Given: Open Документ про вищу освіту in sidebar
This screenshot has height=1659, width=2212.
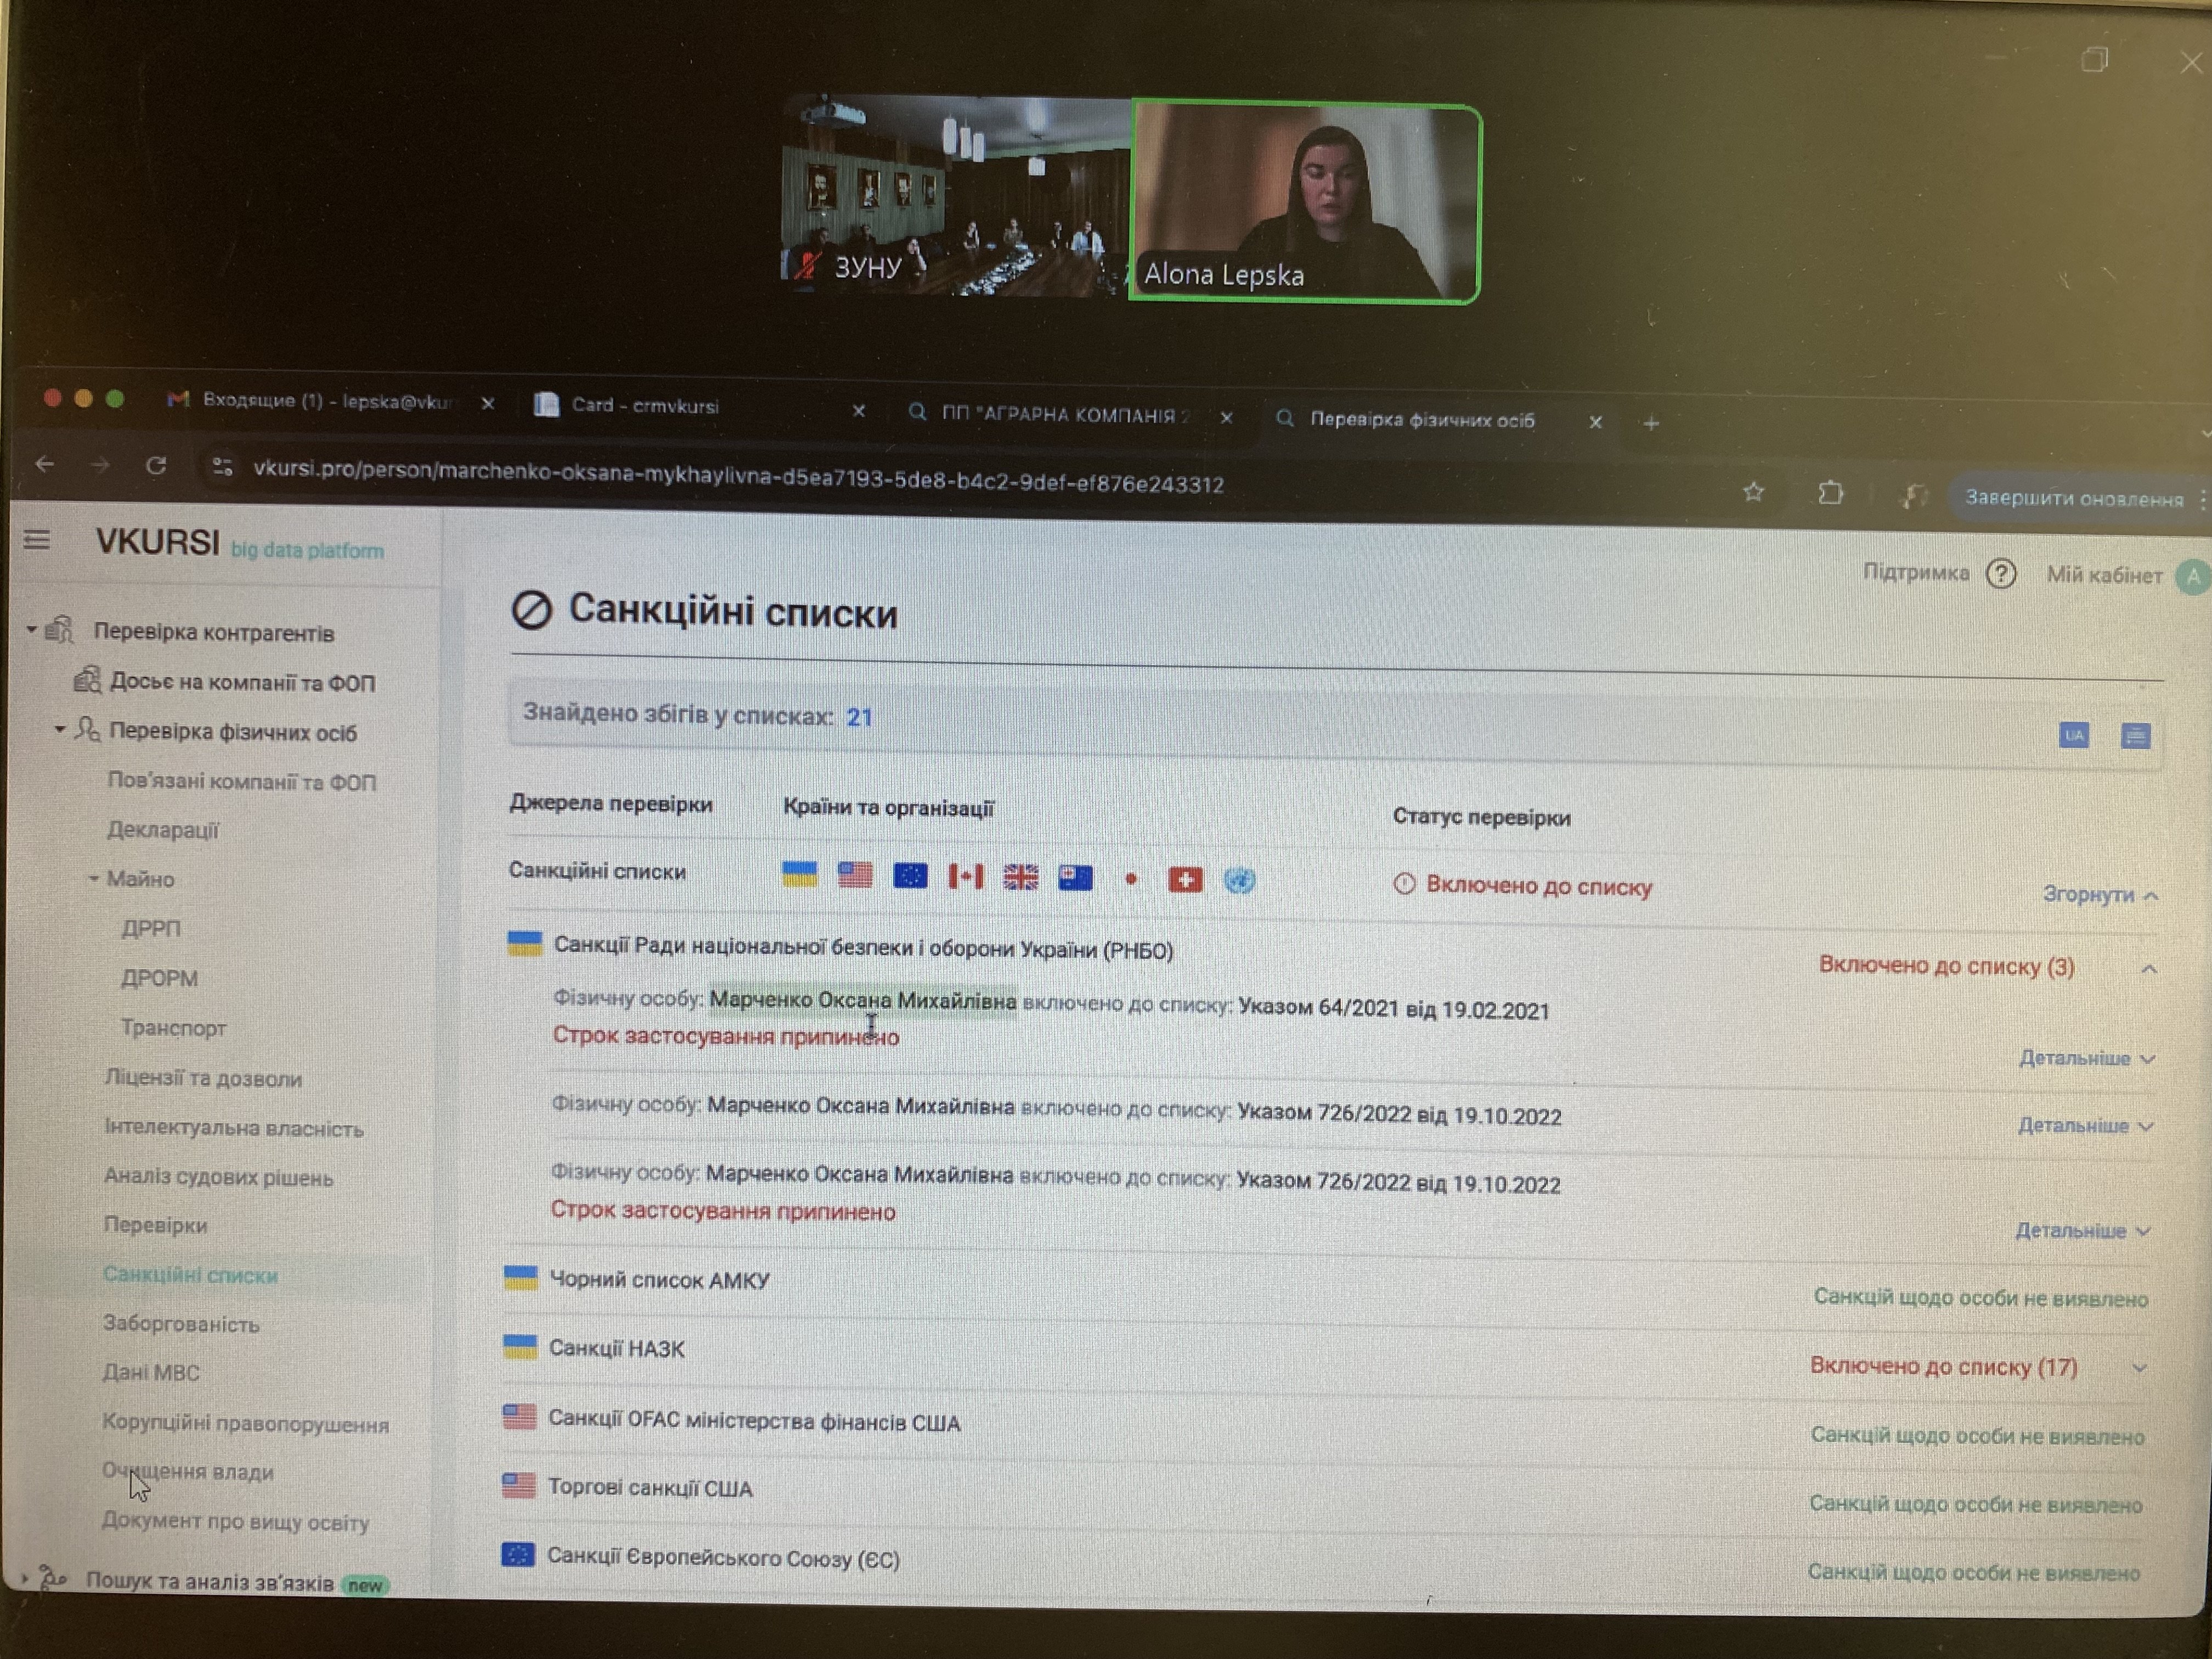Looking at the screenshot, I should point(235,1522).
